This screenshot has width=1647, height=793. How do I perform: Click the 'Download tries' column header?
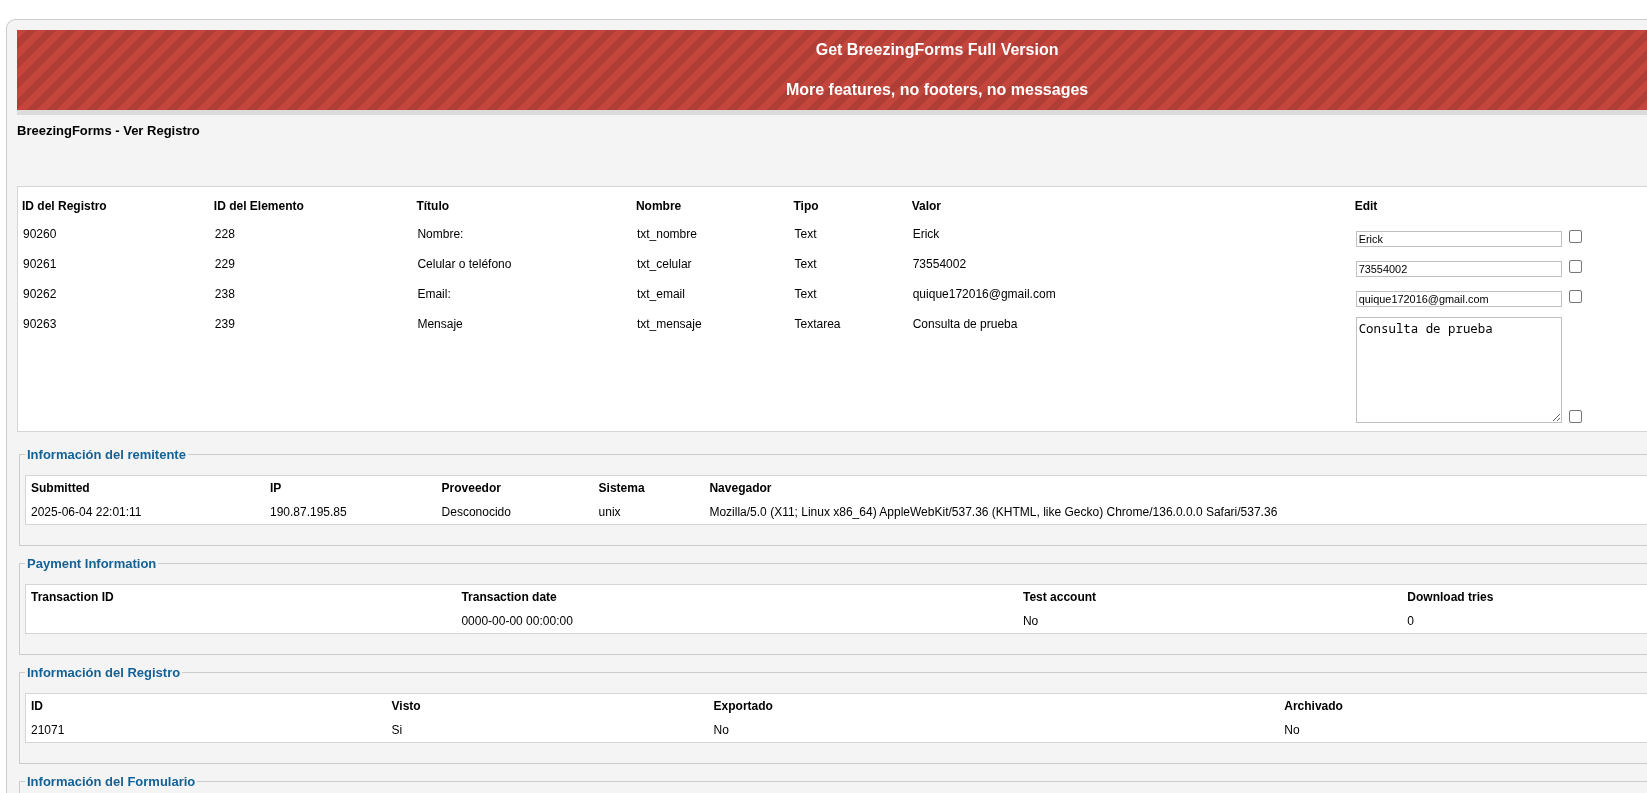pyautogui.click(x=1450, y=597)
